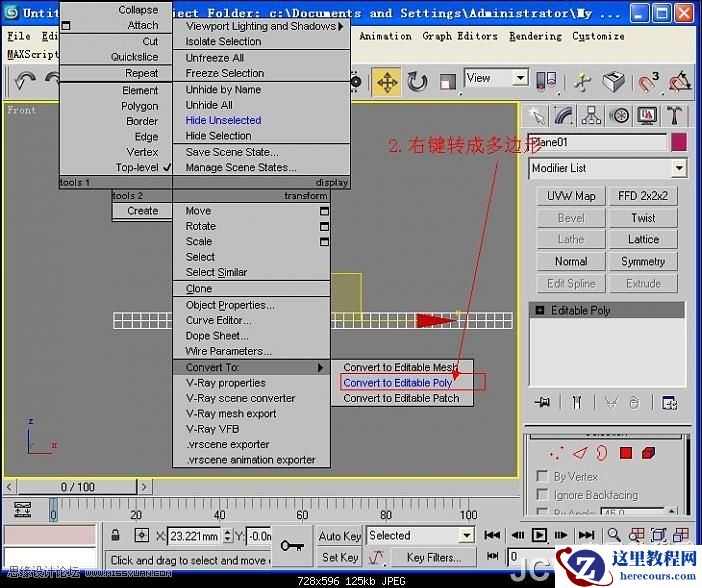The height and width of the screenshot is (588, 702).
Task: Toggle Set Key animation mode
Action: click(x=339, y=557)
